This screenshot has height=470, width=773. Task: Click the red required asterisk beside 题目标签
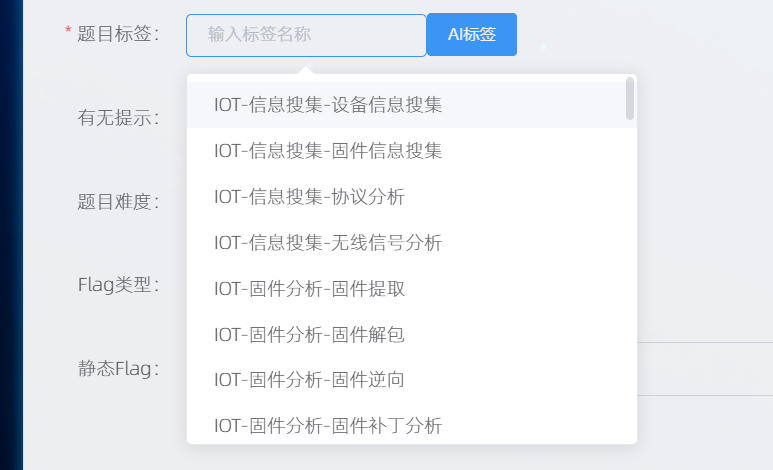[68, 34]
